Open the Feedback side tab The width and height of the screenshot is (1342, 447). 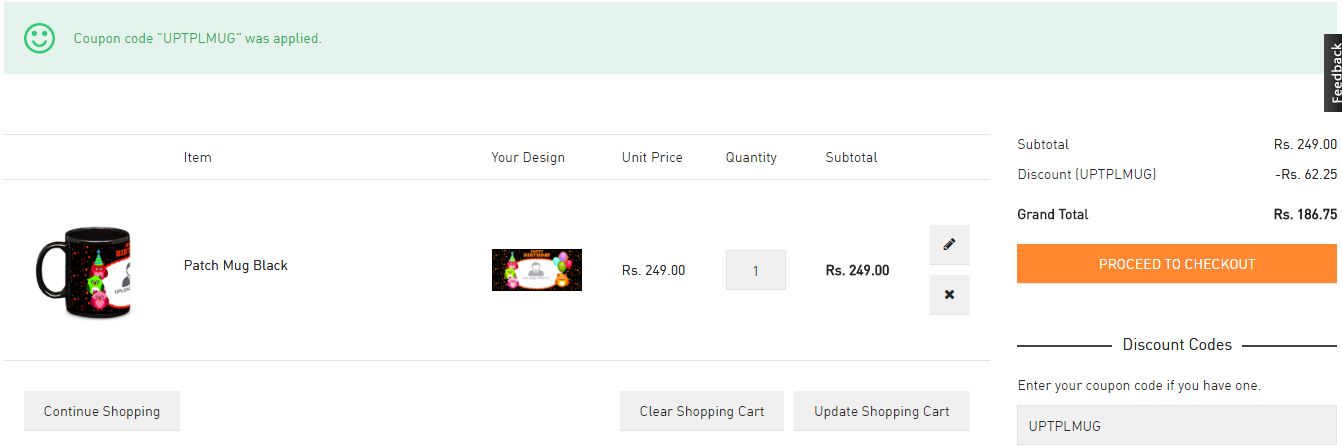tap(1333, 72)
